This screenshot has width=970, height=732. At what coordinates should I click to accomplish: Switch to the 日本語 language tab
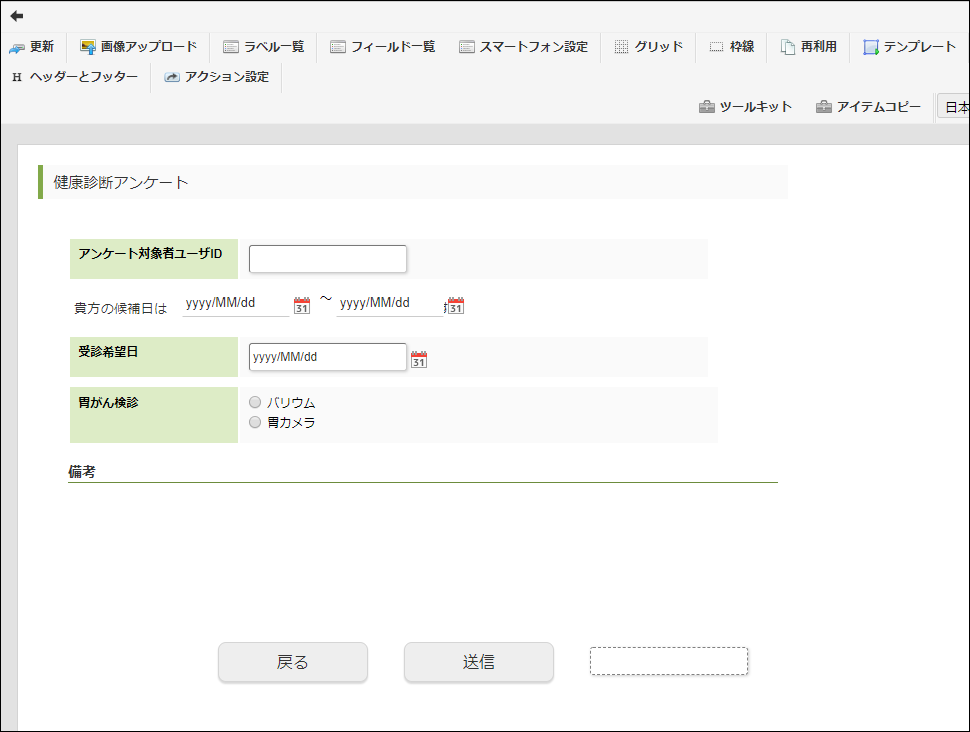click(x=955, y=105)
